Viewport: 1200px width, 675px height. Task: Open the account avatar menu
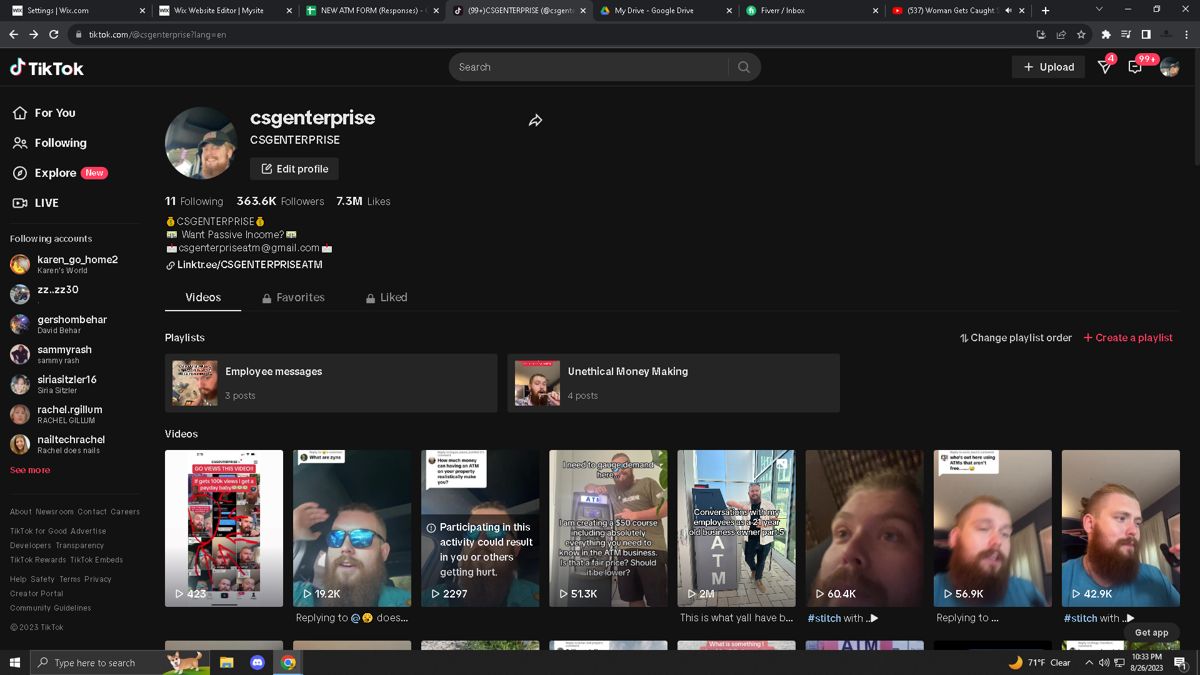coord(1169,67)
